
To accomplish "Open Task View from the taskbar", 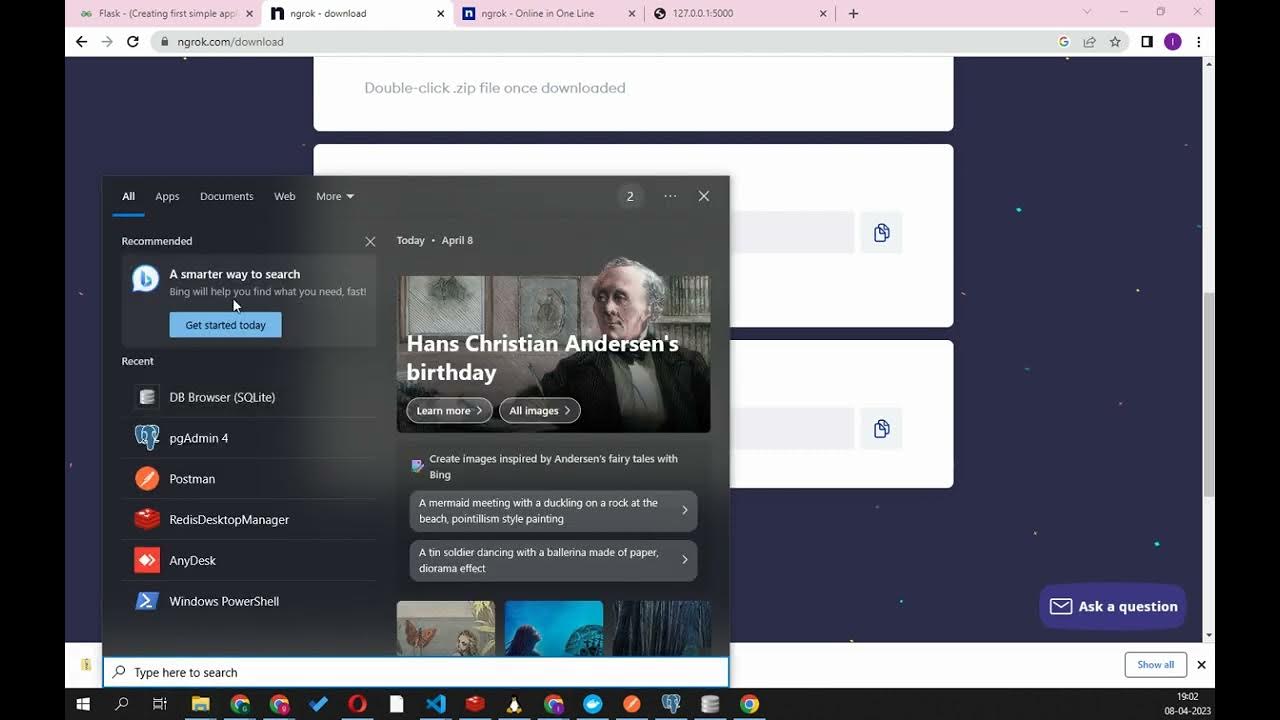I will [160, 704].
